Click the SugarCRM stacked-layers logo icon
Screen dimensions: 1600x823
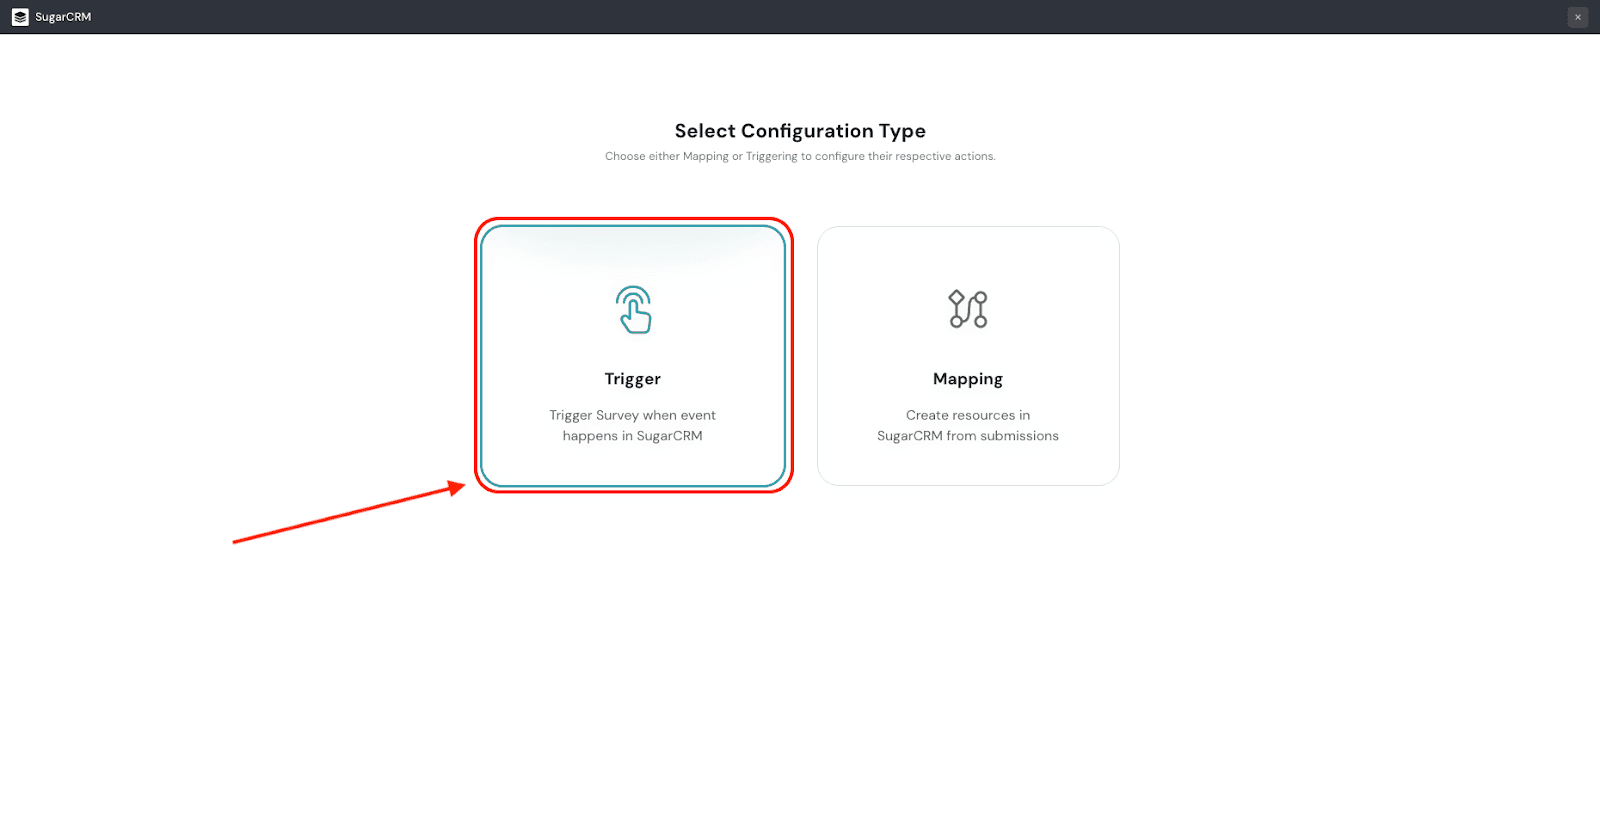pos(20,17)
